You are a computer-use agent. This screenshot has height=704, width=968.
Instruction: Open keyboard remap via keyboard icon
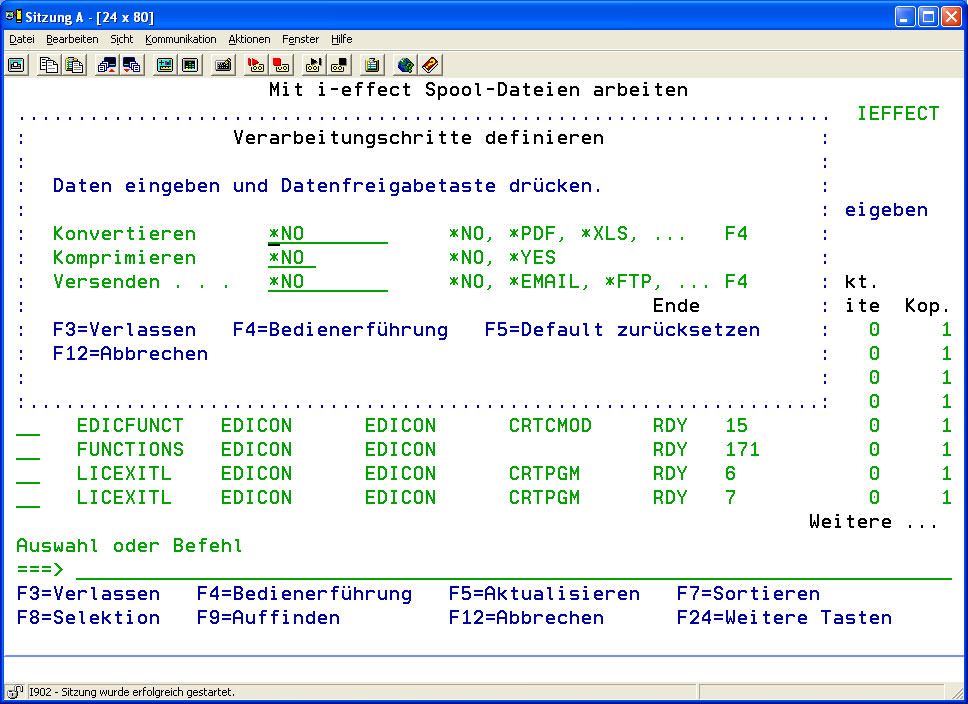pyautogui.click(x=223, y=65)
